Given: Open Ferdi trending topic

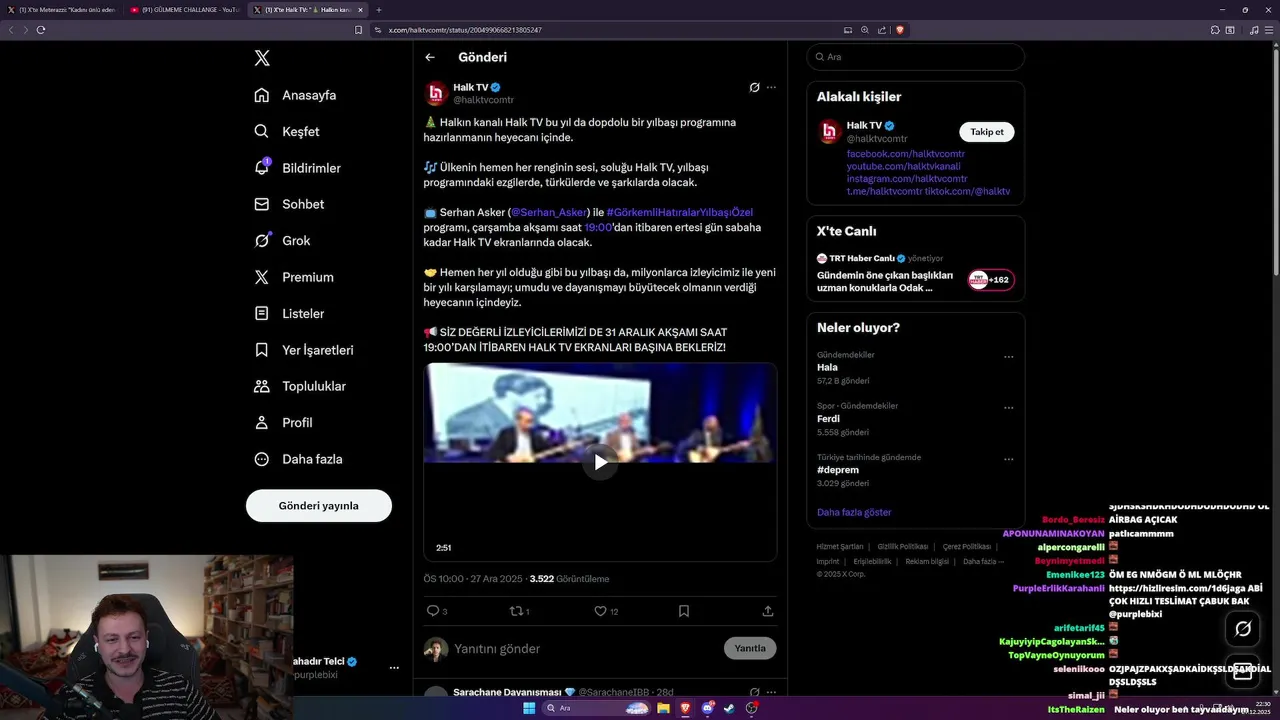Looking at the screenshot, I should (x=828, y=419).
